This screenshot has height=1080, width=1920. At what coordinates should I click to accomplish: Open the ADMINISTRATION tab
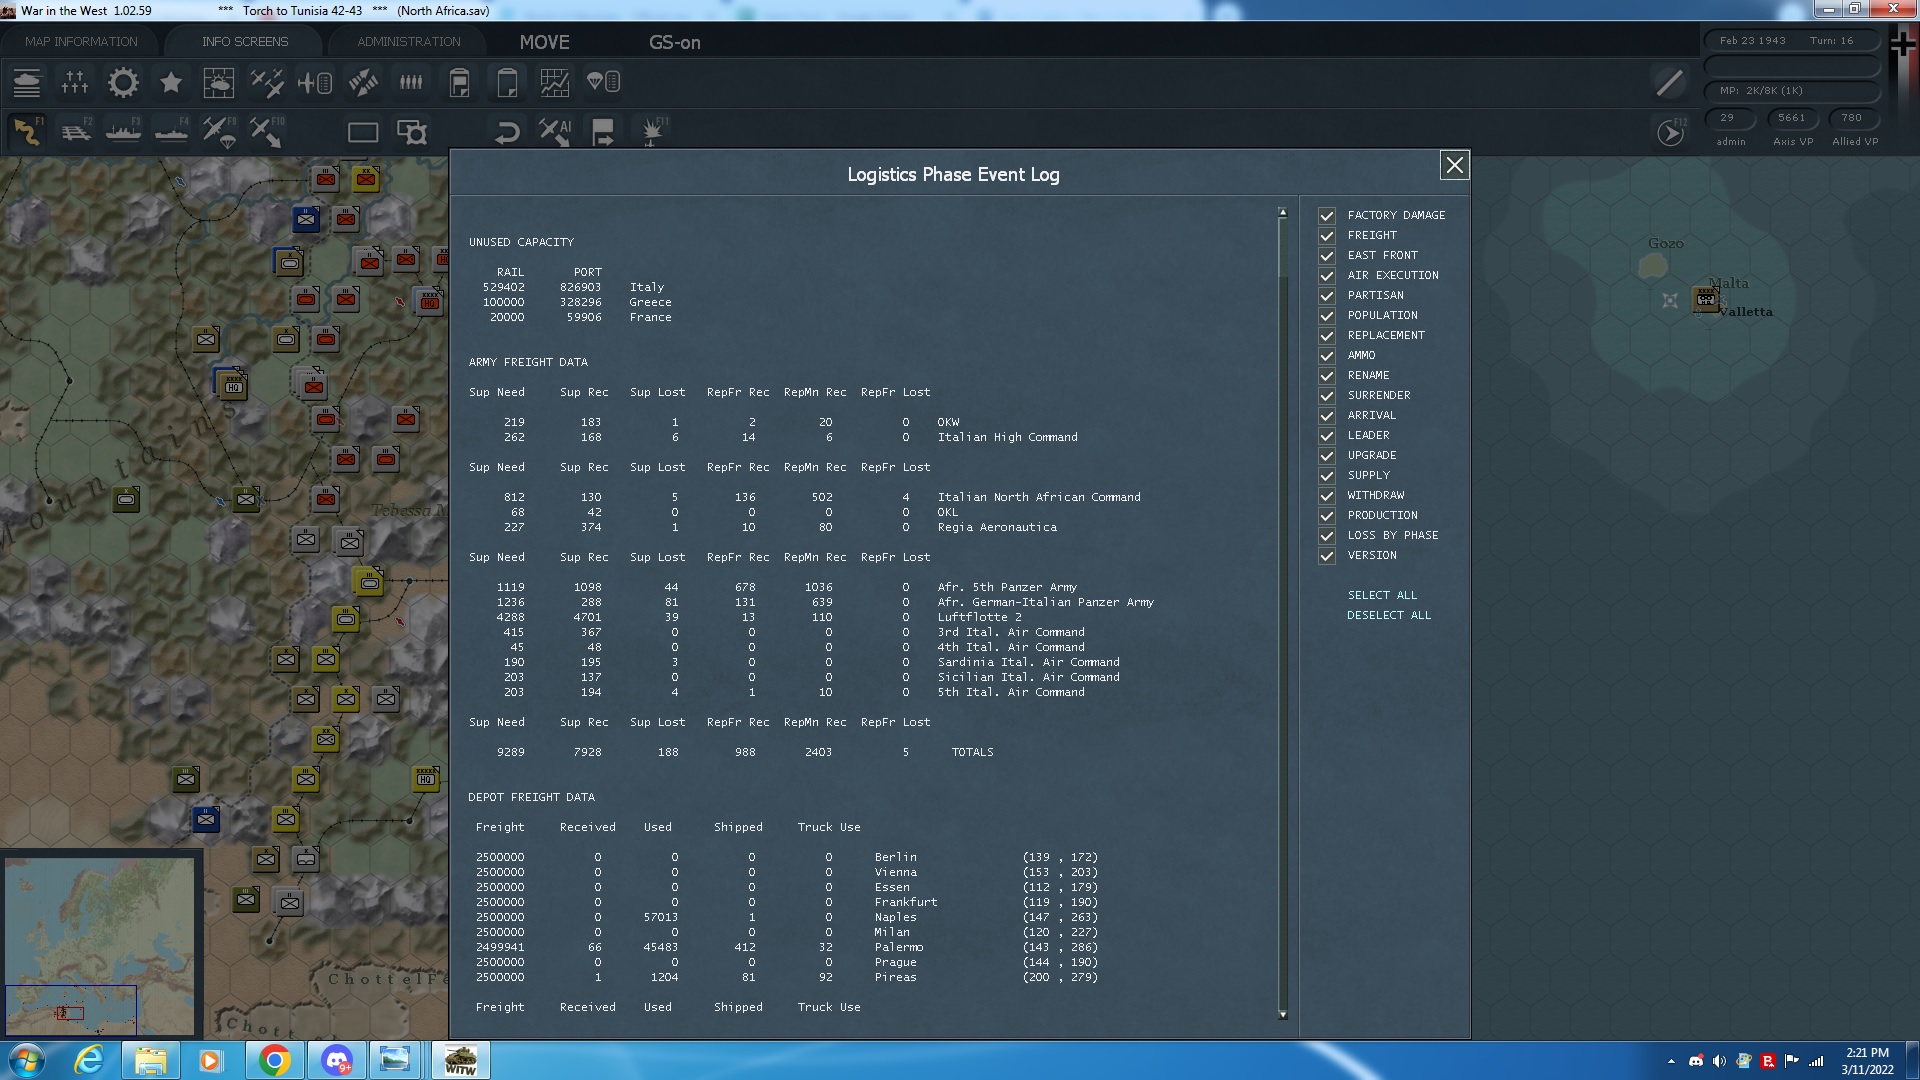pos(409,42)
